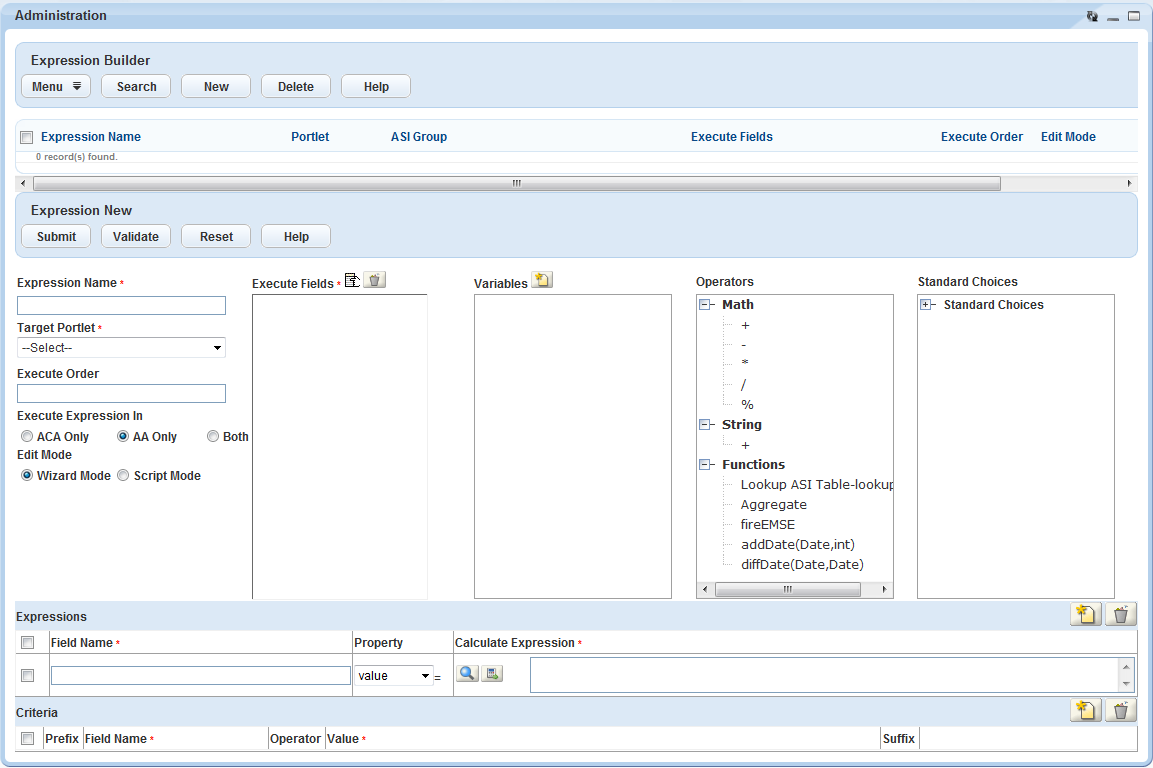Screen dimensions: 1153x768
Task: Click the add new row icon in Criteria
Action: (x=1085, y=711)
